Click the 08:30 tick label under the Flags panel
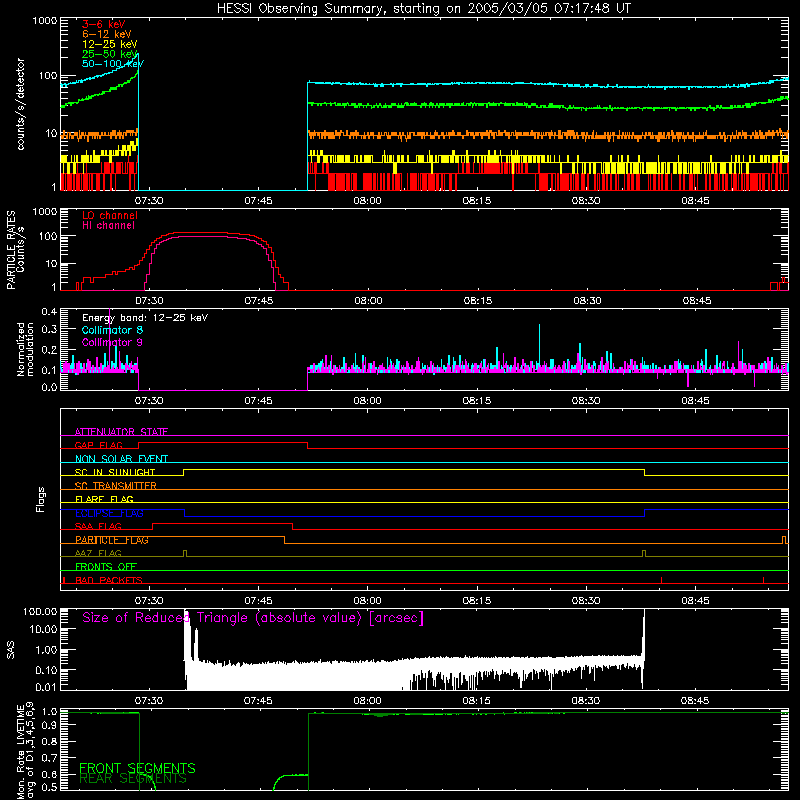Screen dimensions: 800x800 (x=586, y=601)
